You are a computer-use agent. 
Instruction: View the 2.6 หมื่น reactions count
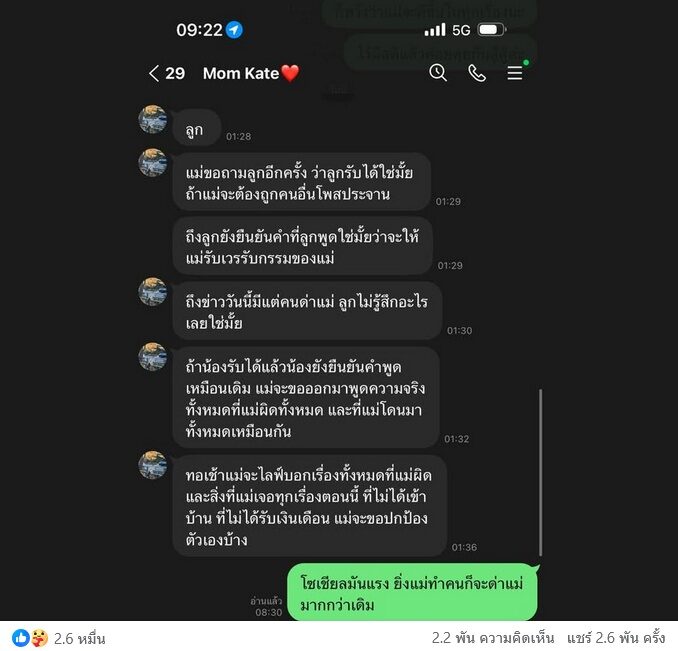point(80,638)
